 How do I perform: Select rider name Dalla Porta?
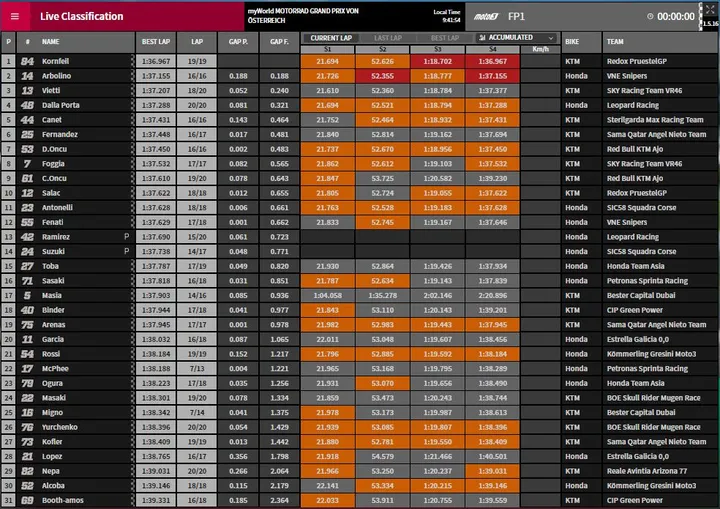pyautogui.click(x=61, y=105)
